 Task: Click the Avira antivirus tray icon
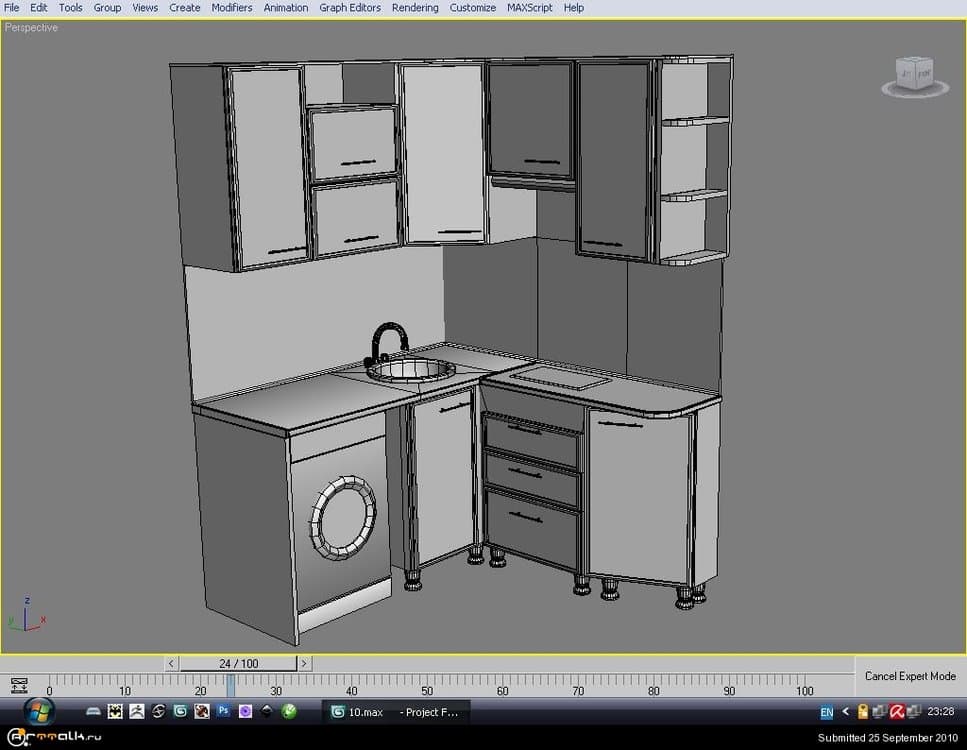[897, 712]
